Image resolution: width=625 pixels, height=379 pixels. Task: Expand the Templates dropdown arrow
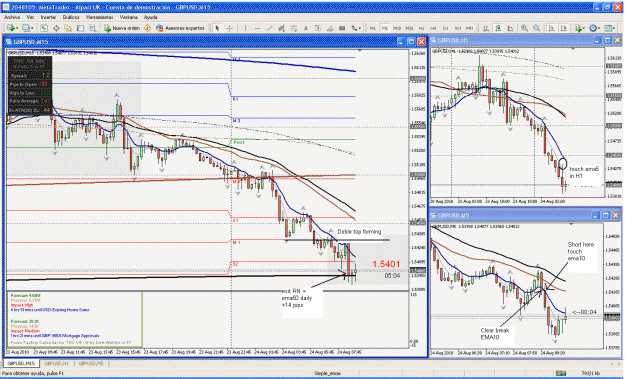point(614,28)
